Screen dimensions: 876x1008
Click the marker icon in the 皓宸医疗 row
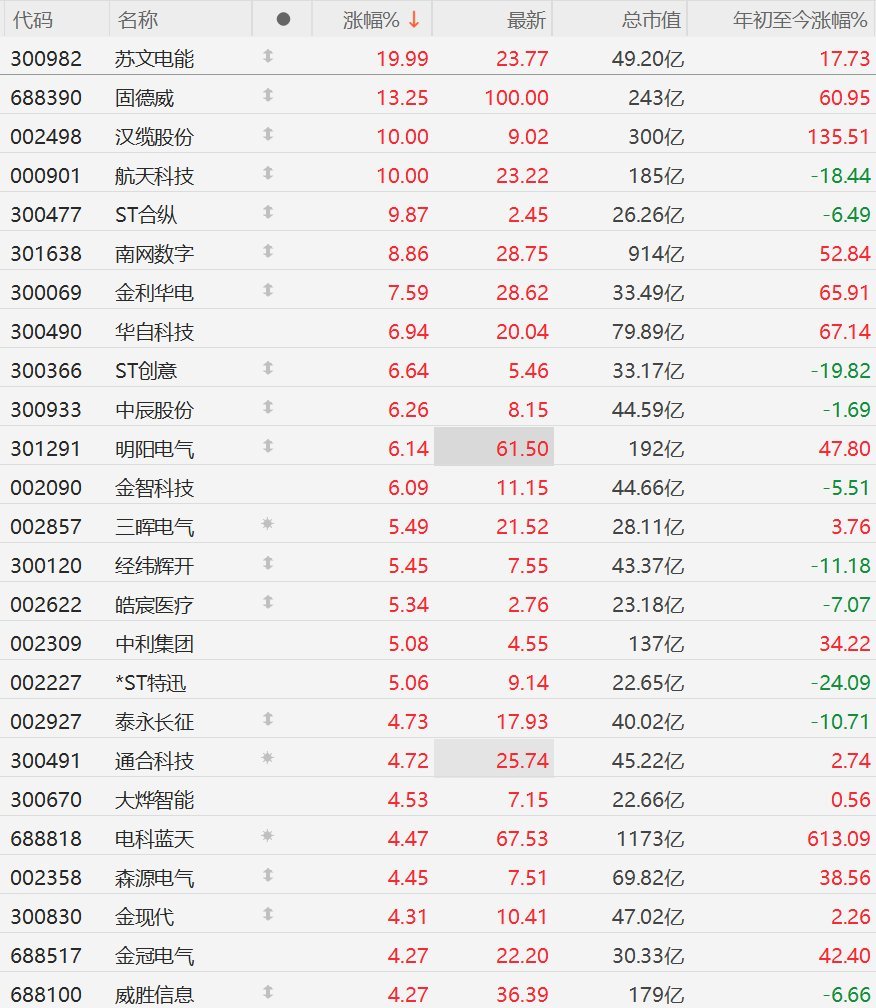(x=268, y=602)
